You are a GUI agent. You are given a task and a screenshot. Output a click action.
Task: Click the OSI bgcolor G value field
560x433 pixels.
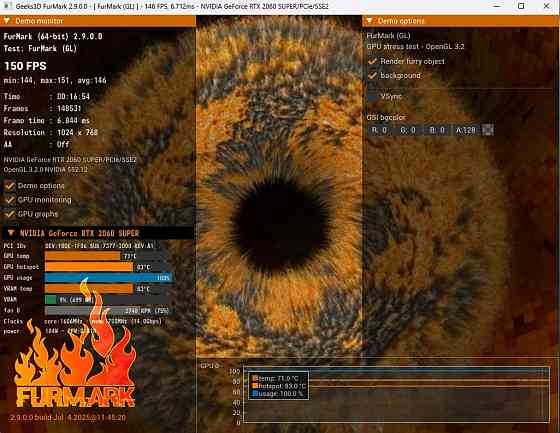(407, 130)
